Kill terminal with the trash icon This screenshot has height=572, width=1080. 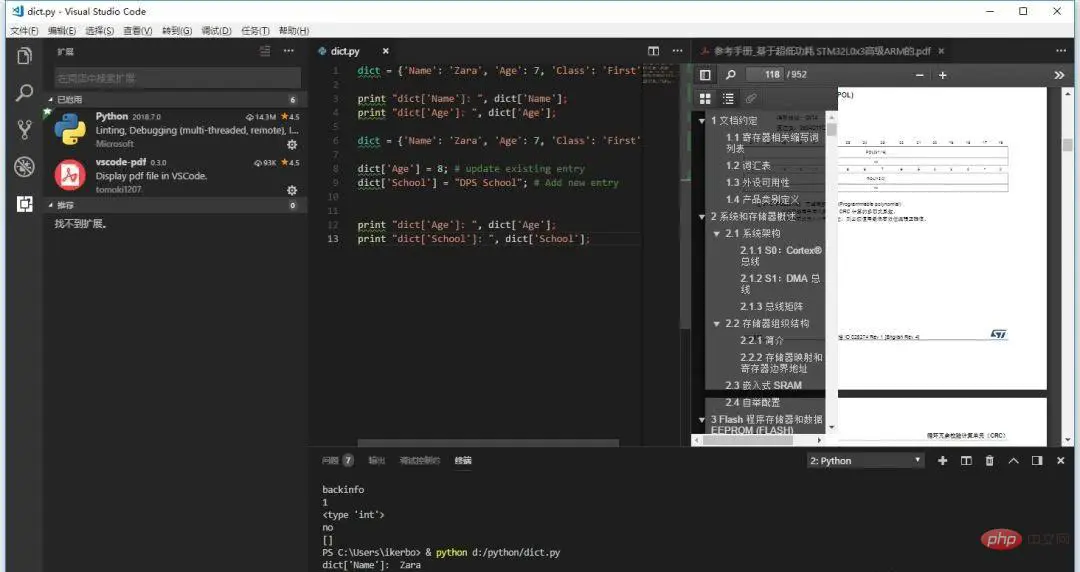pyautogui.click(x=990, y=461)
